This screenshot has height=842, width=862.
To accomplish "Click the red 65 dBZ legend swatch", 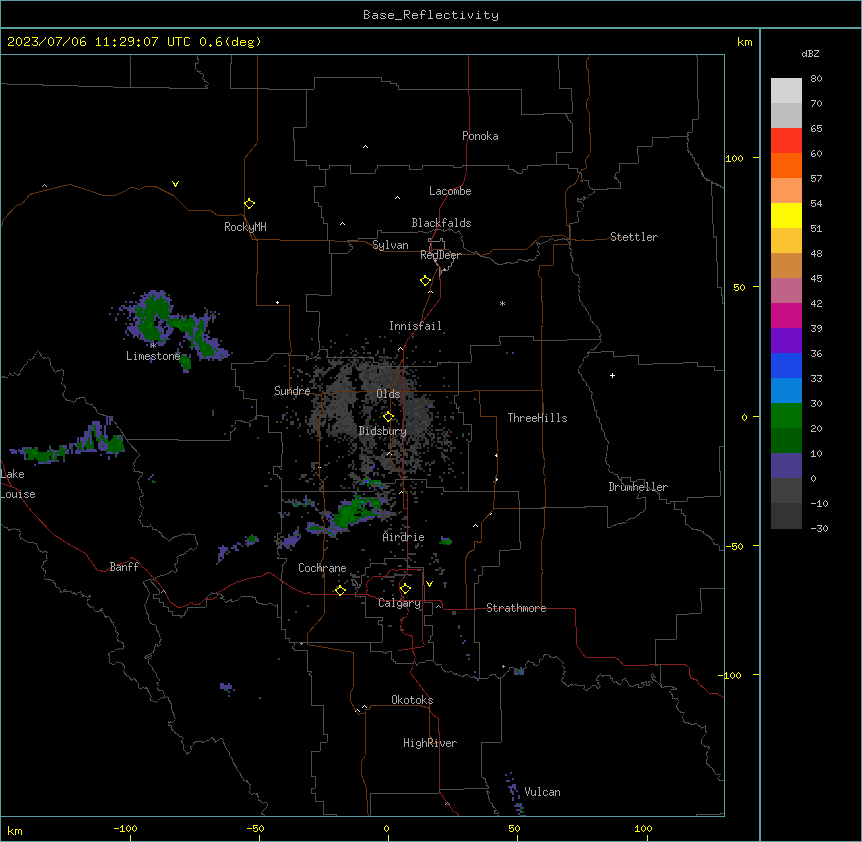I will tap(786, 140).
